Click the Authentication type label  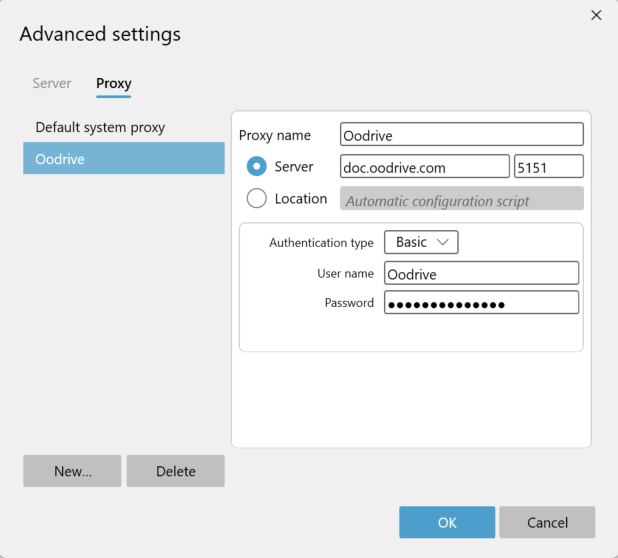(x=321, y=242)
